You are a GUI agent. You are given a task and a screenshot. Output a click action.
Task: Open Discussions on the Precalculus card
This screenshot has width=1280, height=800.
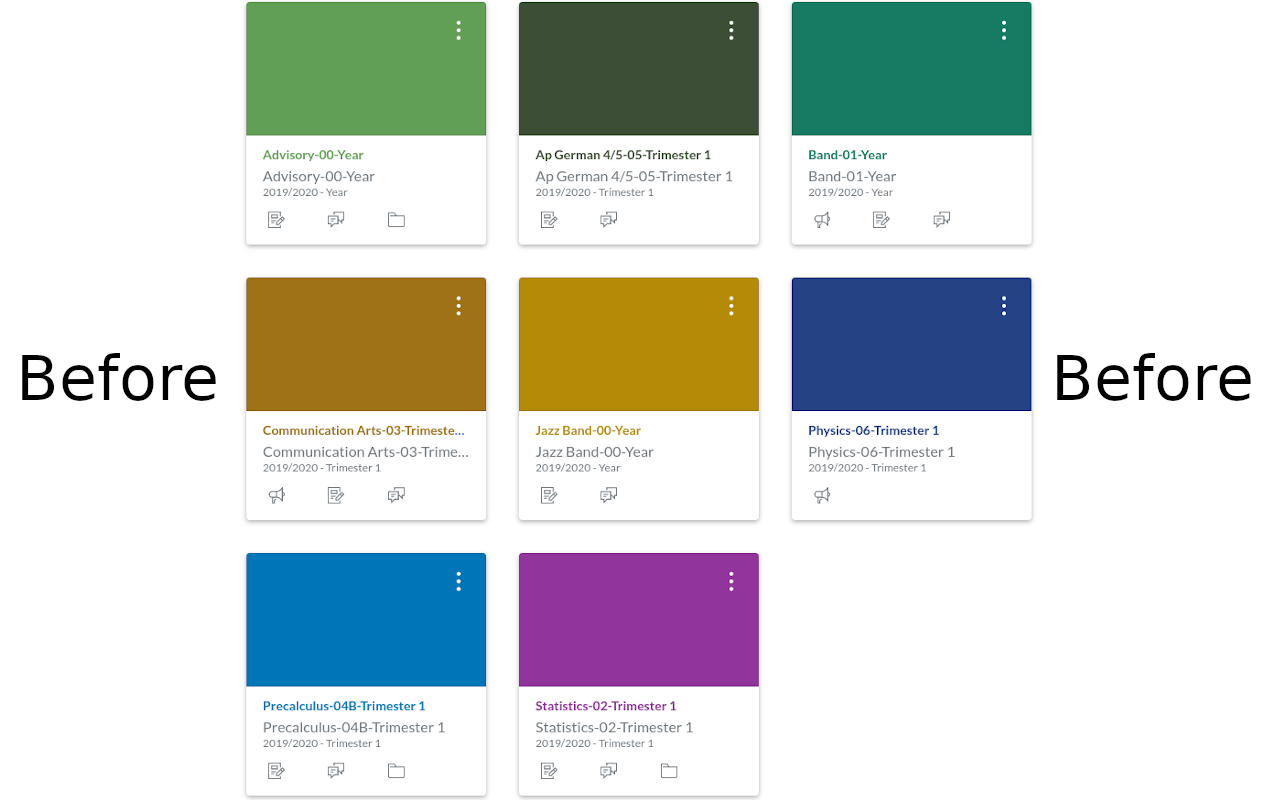(336, 770)
